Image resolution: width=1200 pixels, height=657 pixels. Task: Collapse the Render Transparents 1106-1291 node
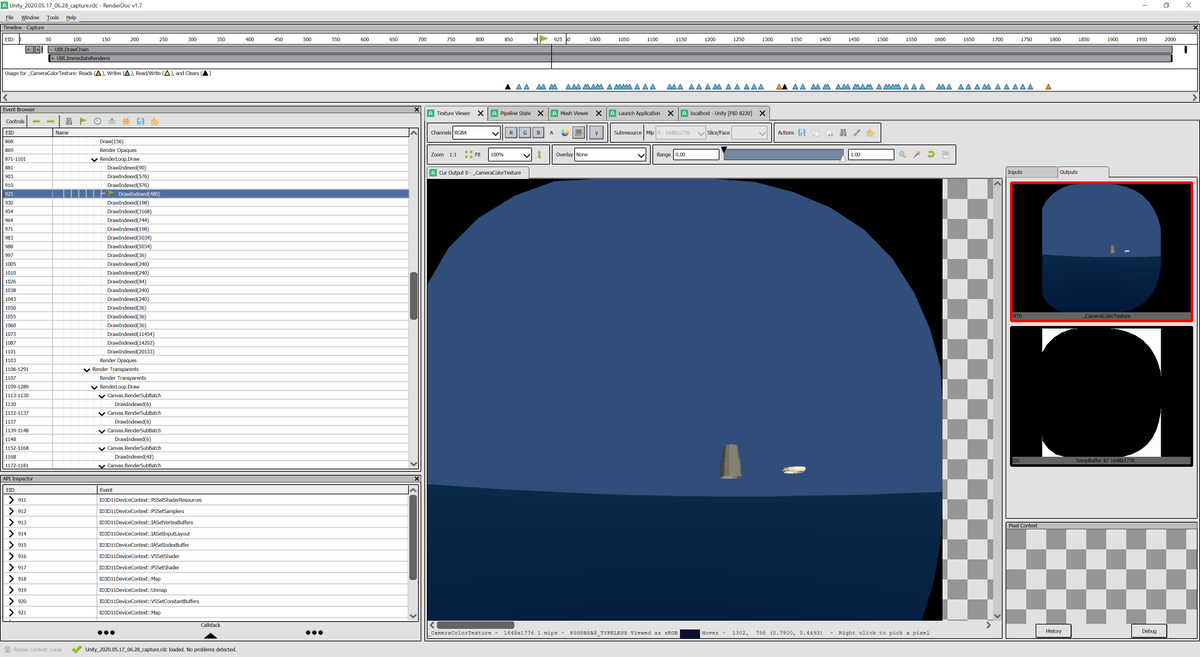pyautogui.click(x=86, y=369)
